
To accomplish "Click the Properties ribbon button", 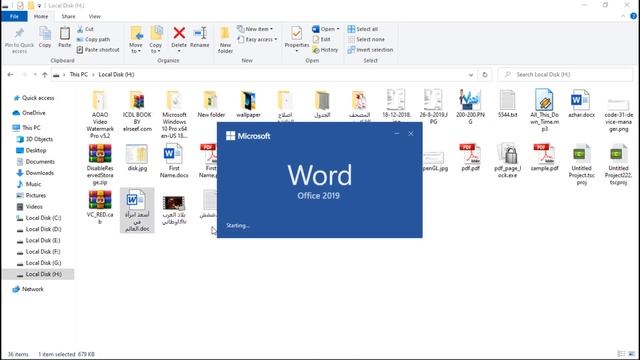I will tap(297, 38).
